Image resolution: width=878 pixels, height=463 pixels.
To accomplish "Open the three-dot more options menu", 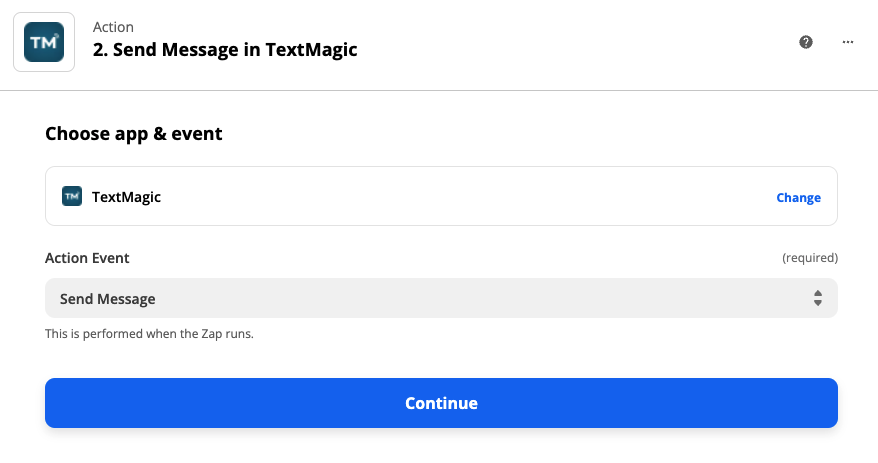I will tap(848, 42).
